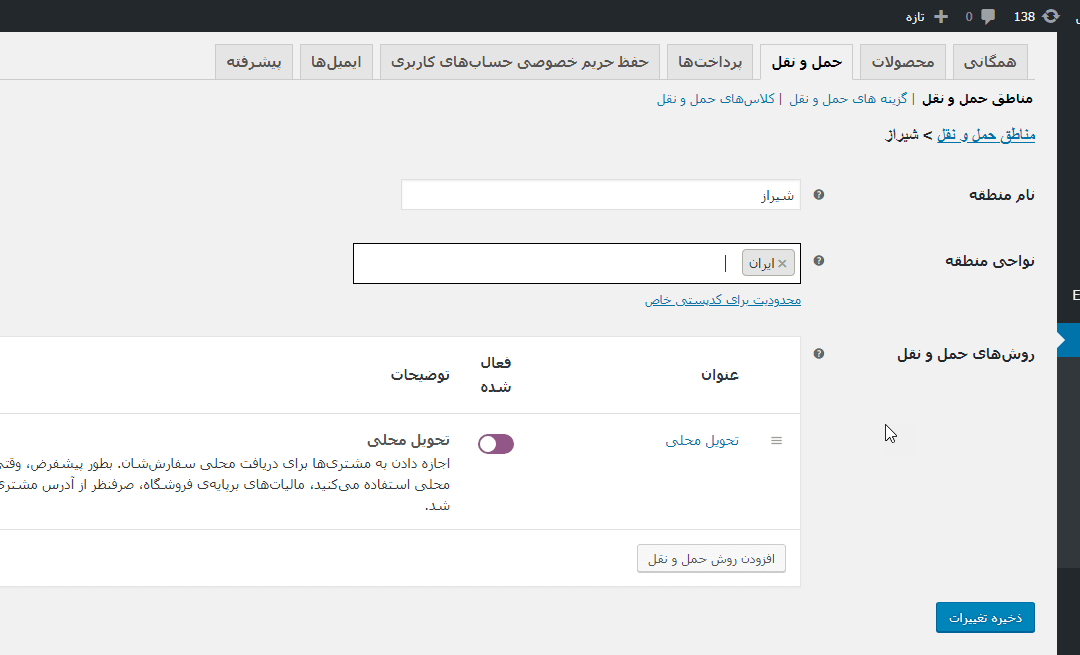The width and height of the screenshot is (1080, 655).
Task: Go to the ایمیل‌ها tab
Action: (336, 62)
